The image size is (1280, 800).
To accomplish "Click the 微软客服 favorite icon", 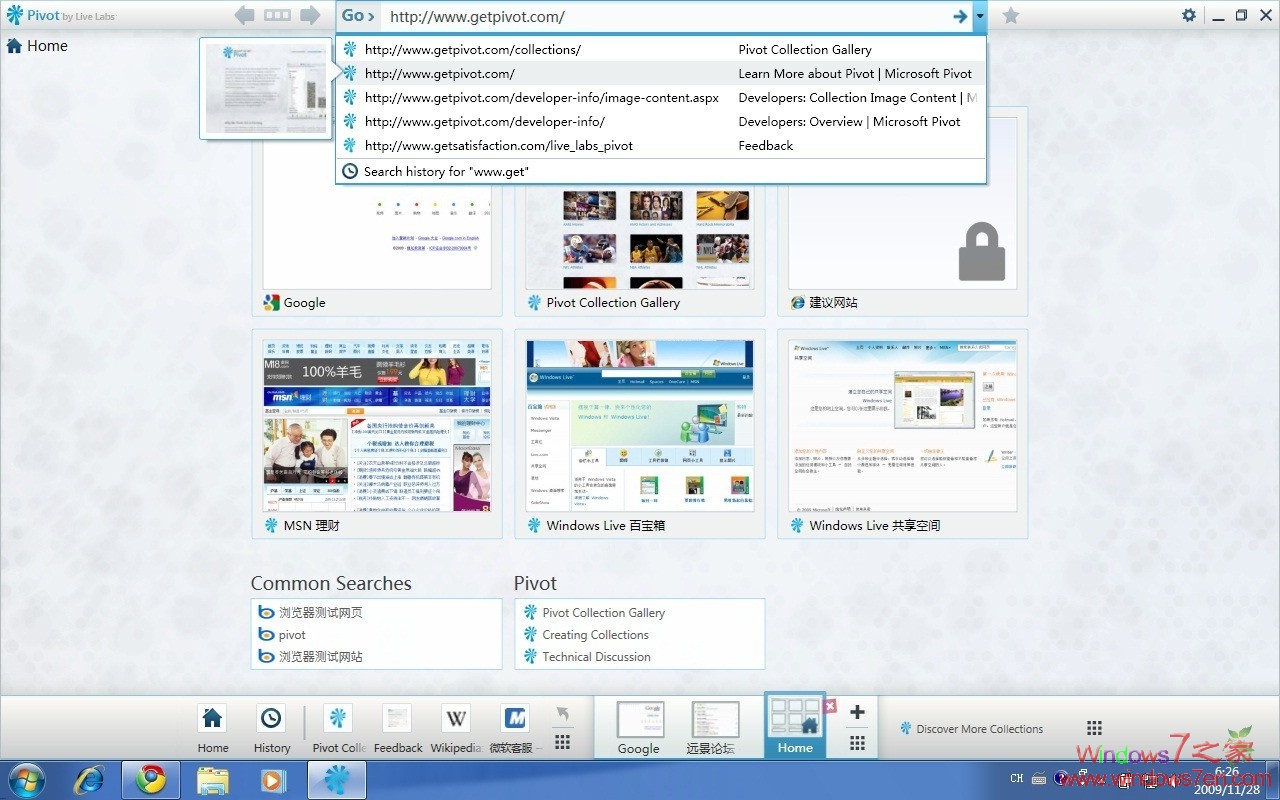I will coord(515,728).
